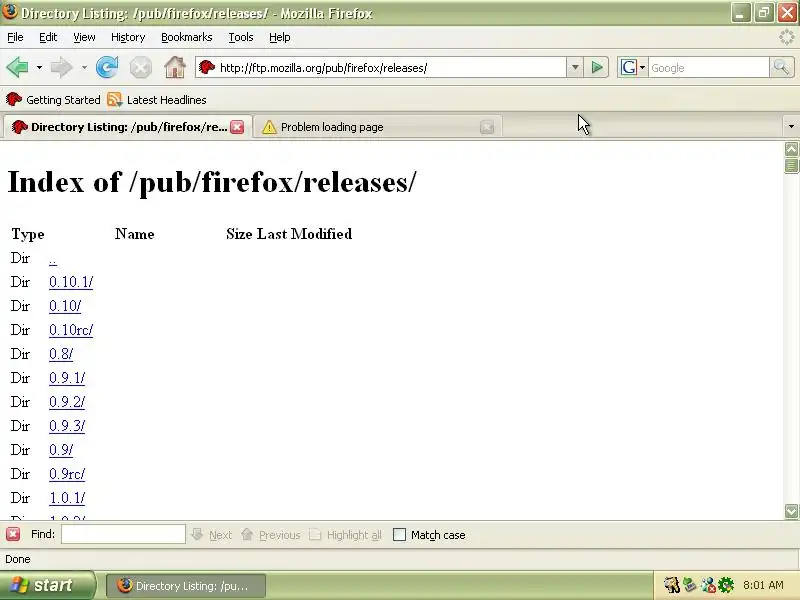This screenshot has width=800, height=600.
Task: Open the 0.9.2/ directory link
Action: pos(67,402)
